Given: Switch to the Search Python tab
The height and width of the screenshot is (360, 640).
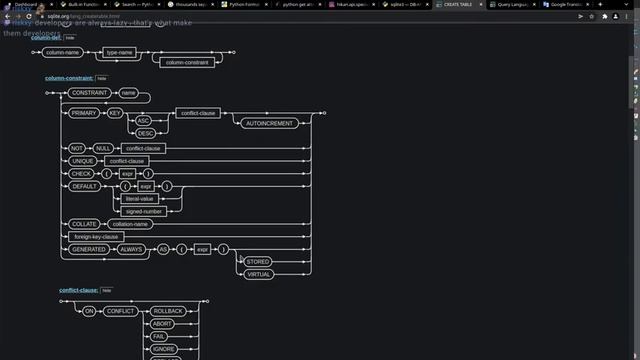Looking at the screenshot, I should [137, 4].
